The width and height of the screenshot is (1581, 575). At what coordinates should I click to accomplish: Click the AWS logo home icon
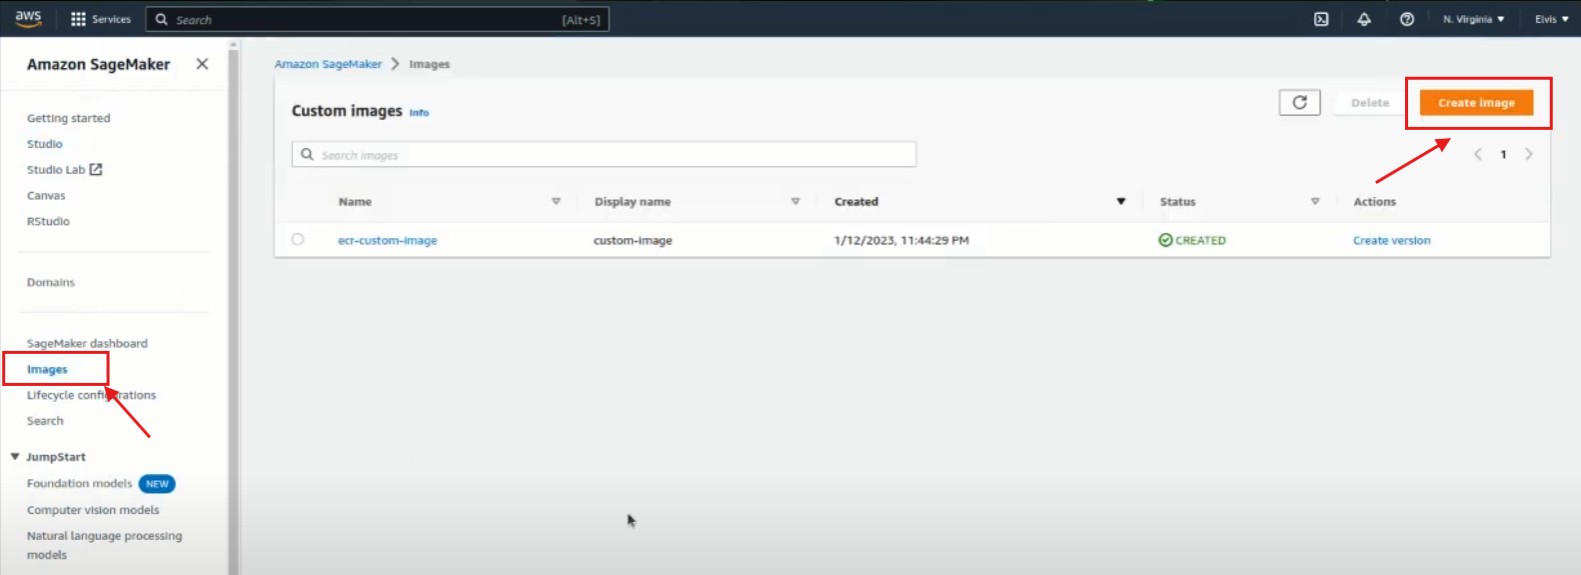point(28,18)
